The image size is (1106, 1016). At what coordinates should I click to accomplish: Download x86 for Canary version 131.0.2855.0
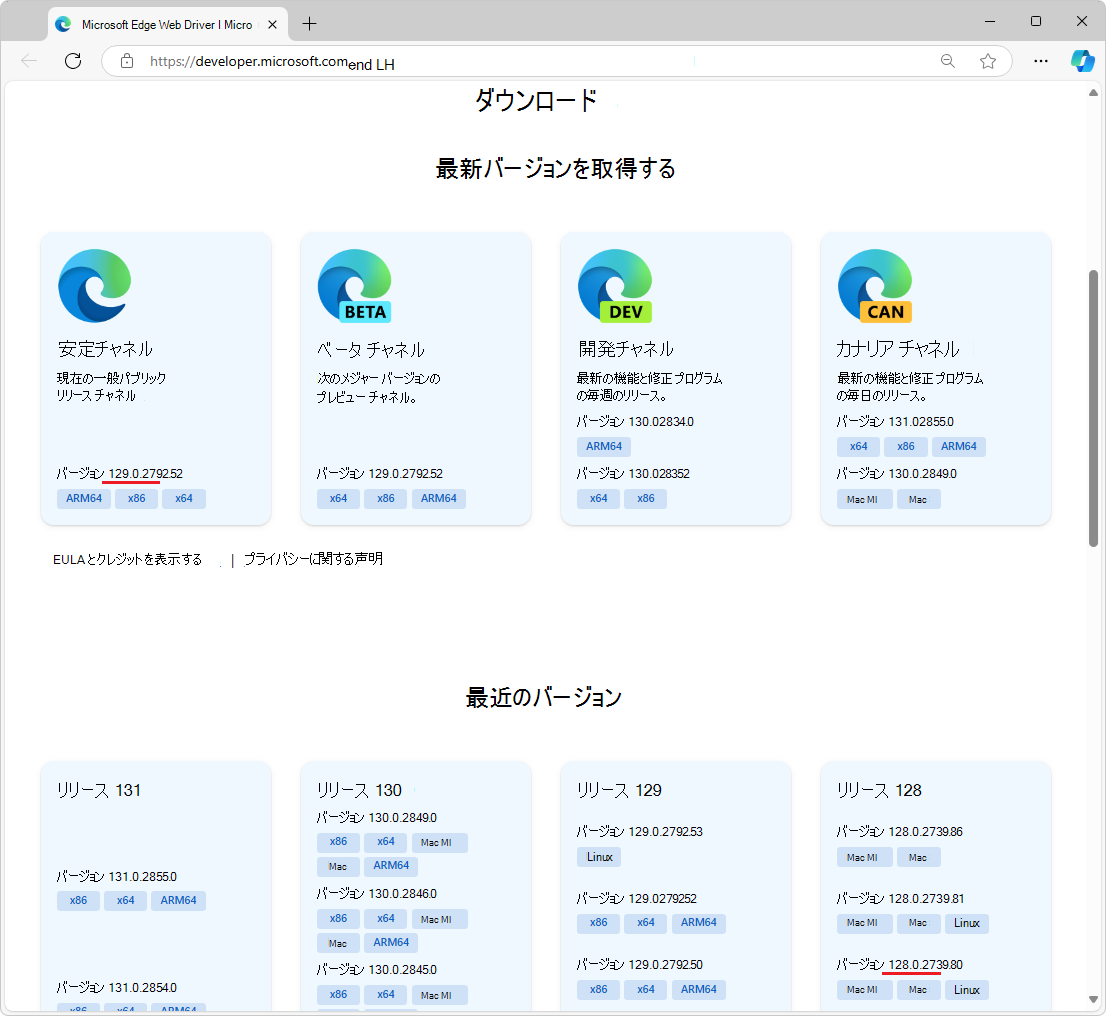coord(906,447)
